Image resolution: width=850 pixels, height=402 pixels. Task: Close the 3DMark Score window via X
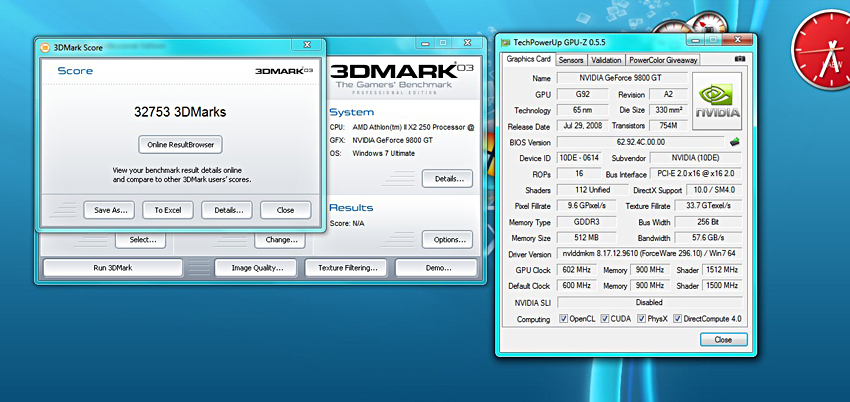point(307,44)
